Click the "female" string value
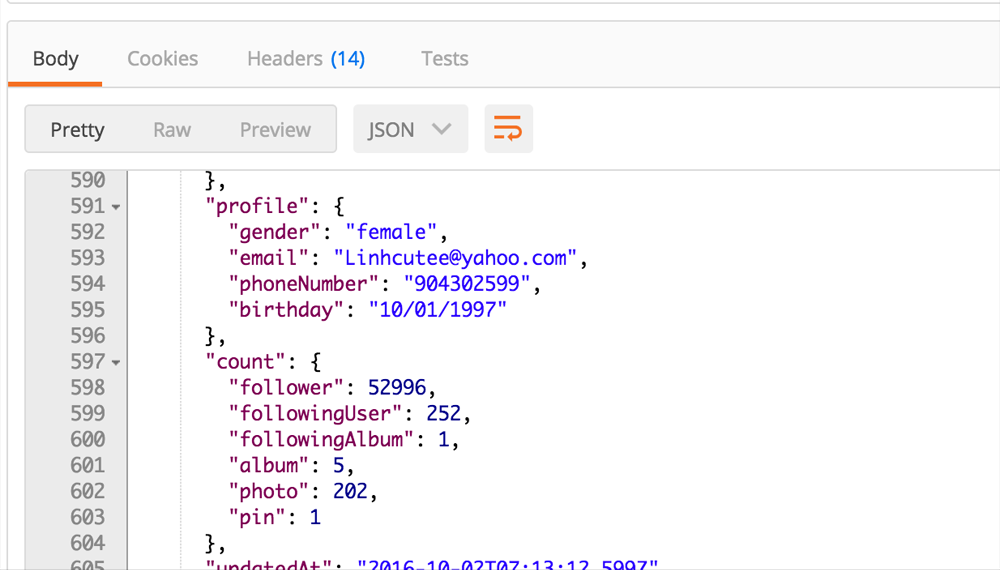The image size is (1000, 570). [x=391, y=232]
